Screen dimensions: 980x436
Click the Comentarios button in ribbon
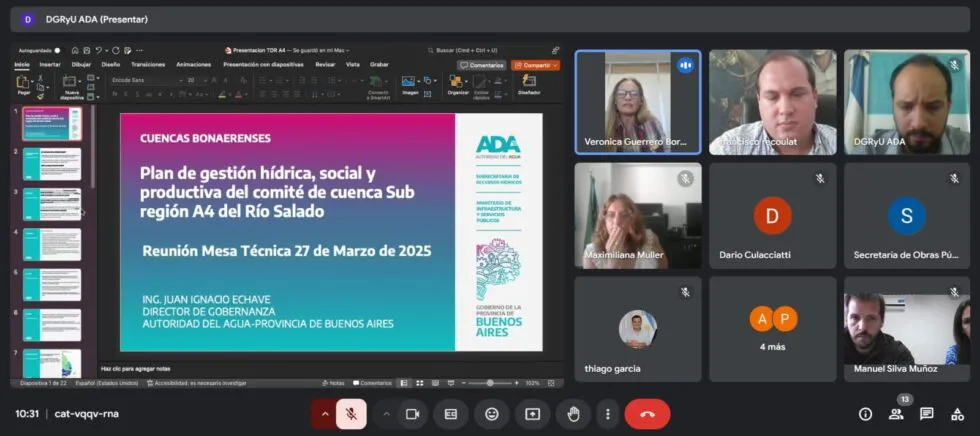coord(481,65)
